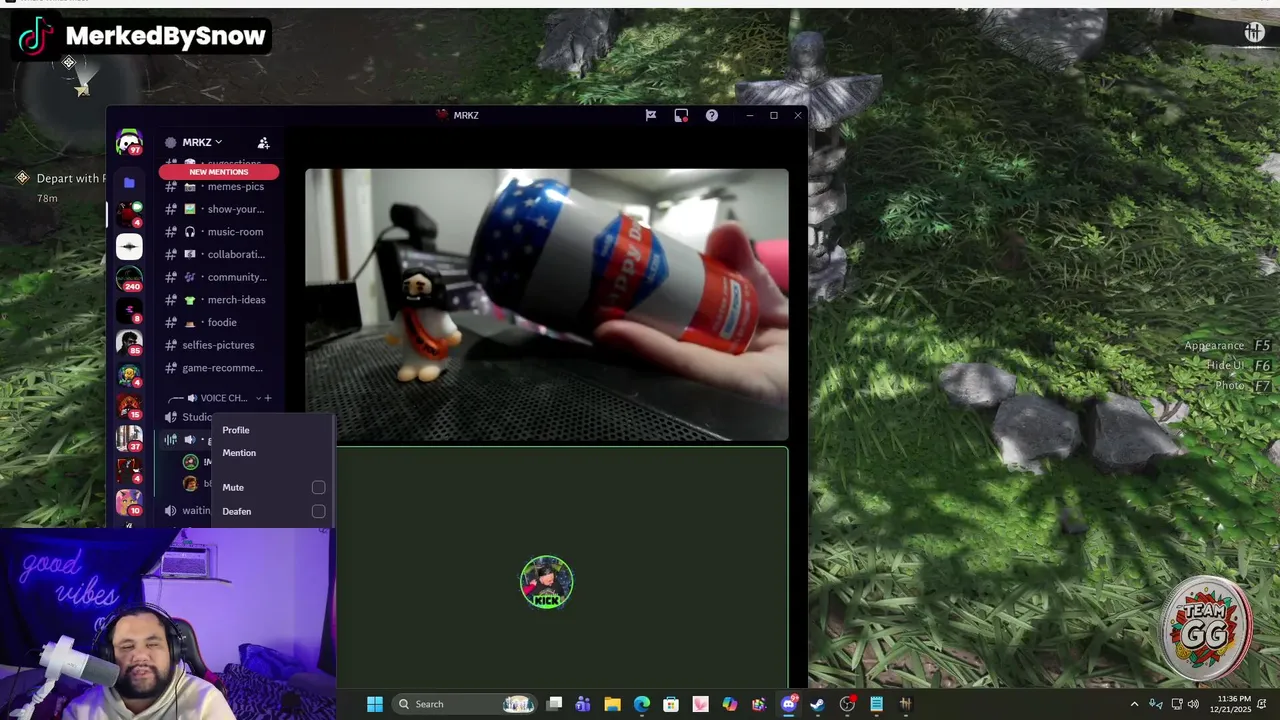
Task: Toggle Deafen checkbox in context menu
Action: click(x=318, y=511)
